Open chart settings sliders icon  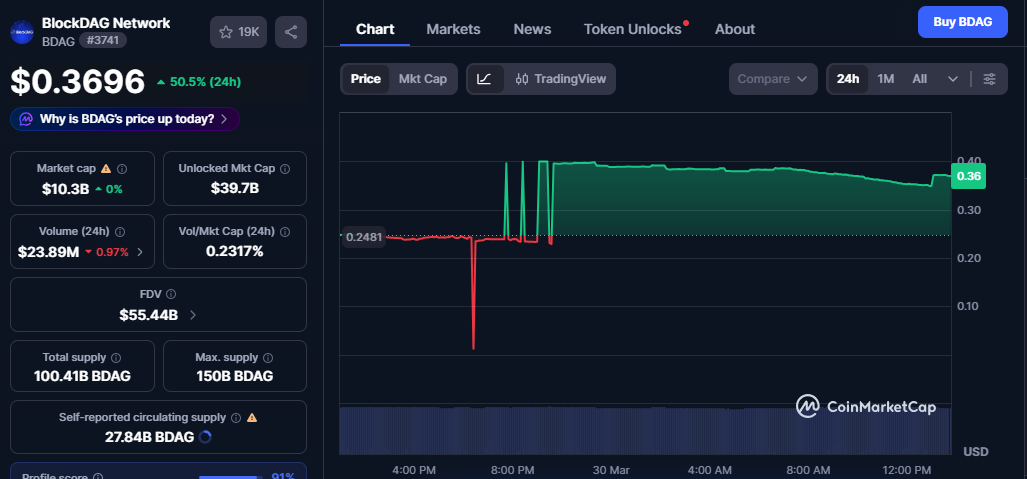(x=990, y=79)
